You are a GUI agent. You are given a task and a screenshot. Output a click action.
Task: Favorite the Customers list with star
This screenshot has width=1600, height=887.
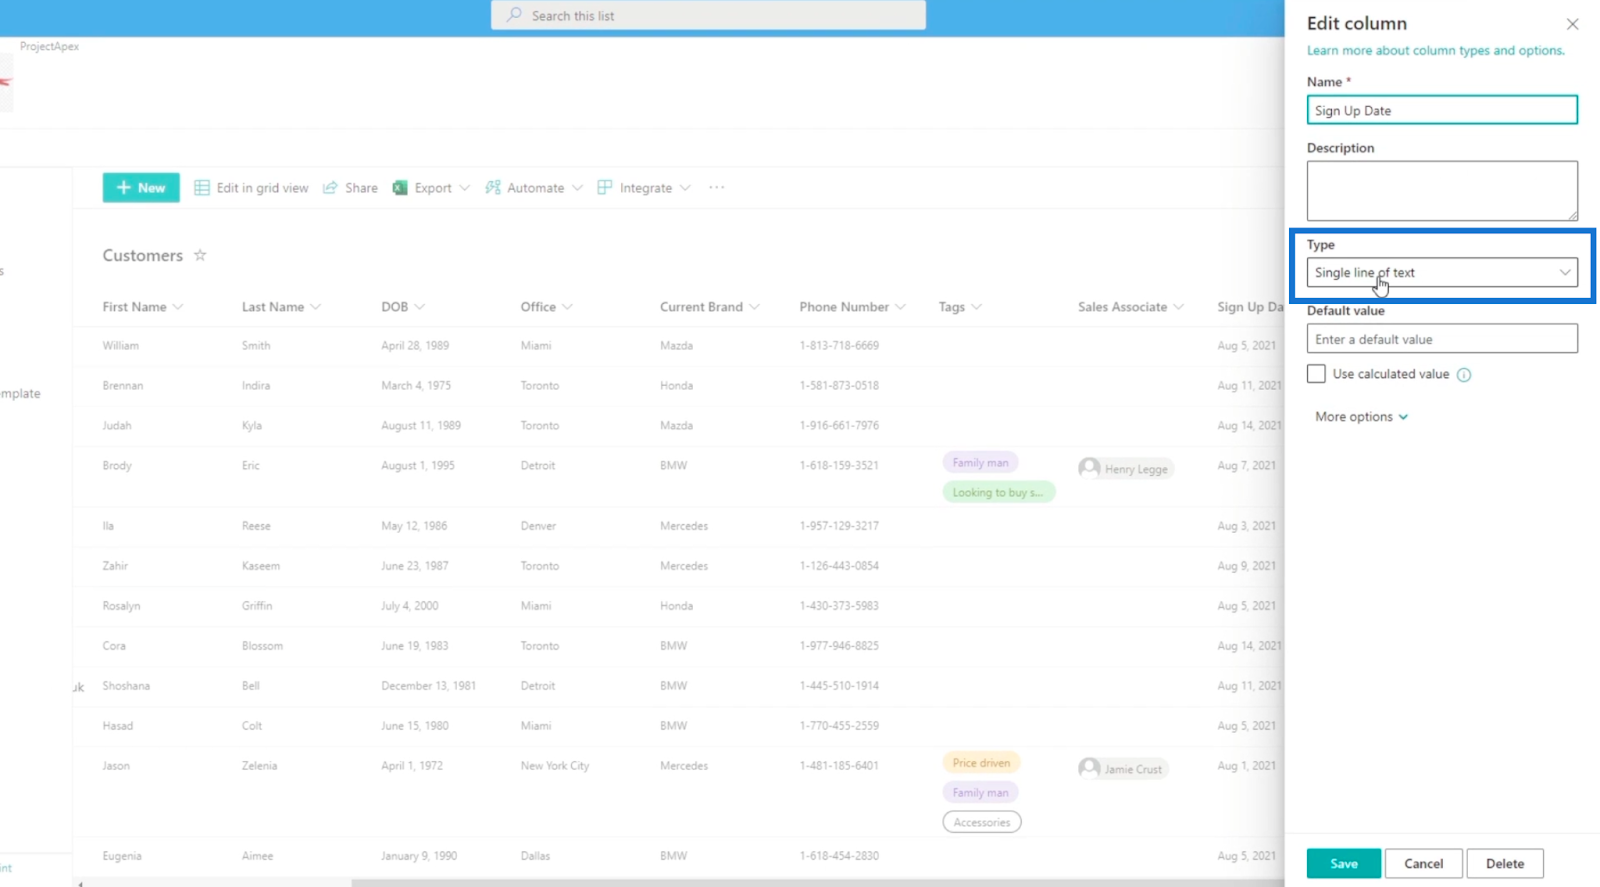pyautogui.click(x=200, y=255)
